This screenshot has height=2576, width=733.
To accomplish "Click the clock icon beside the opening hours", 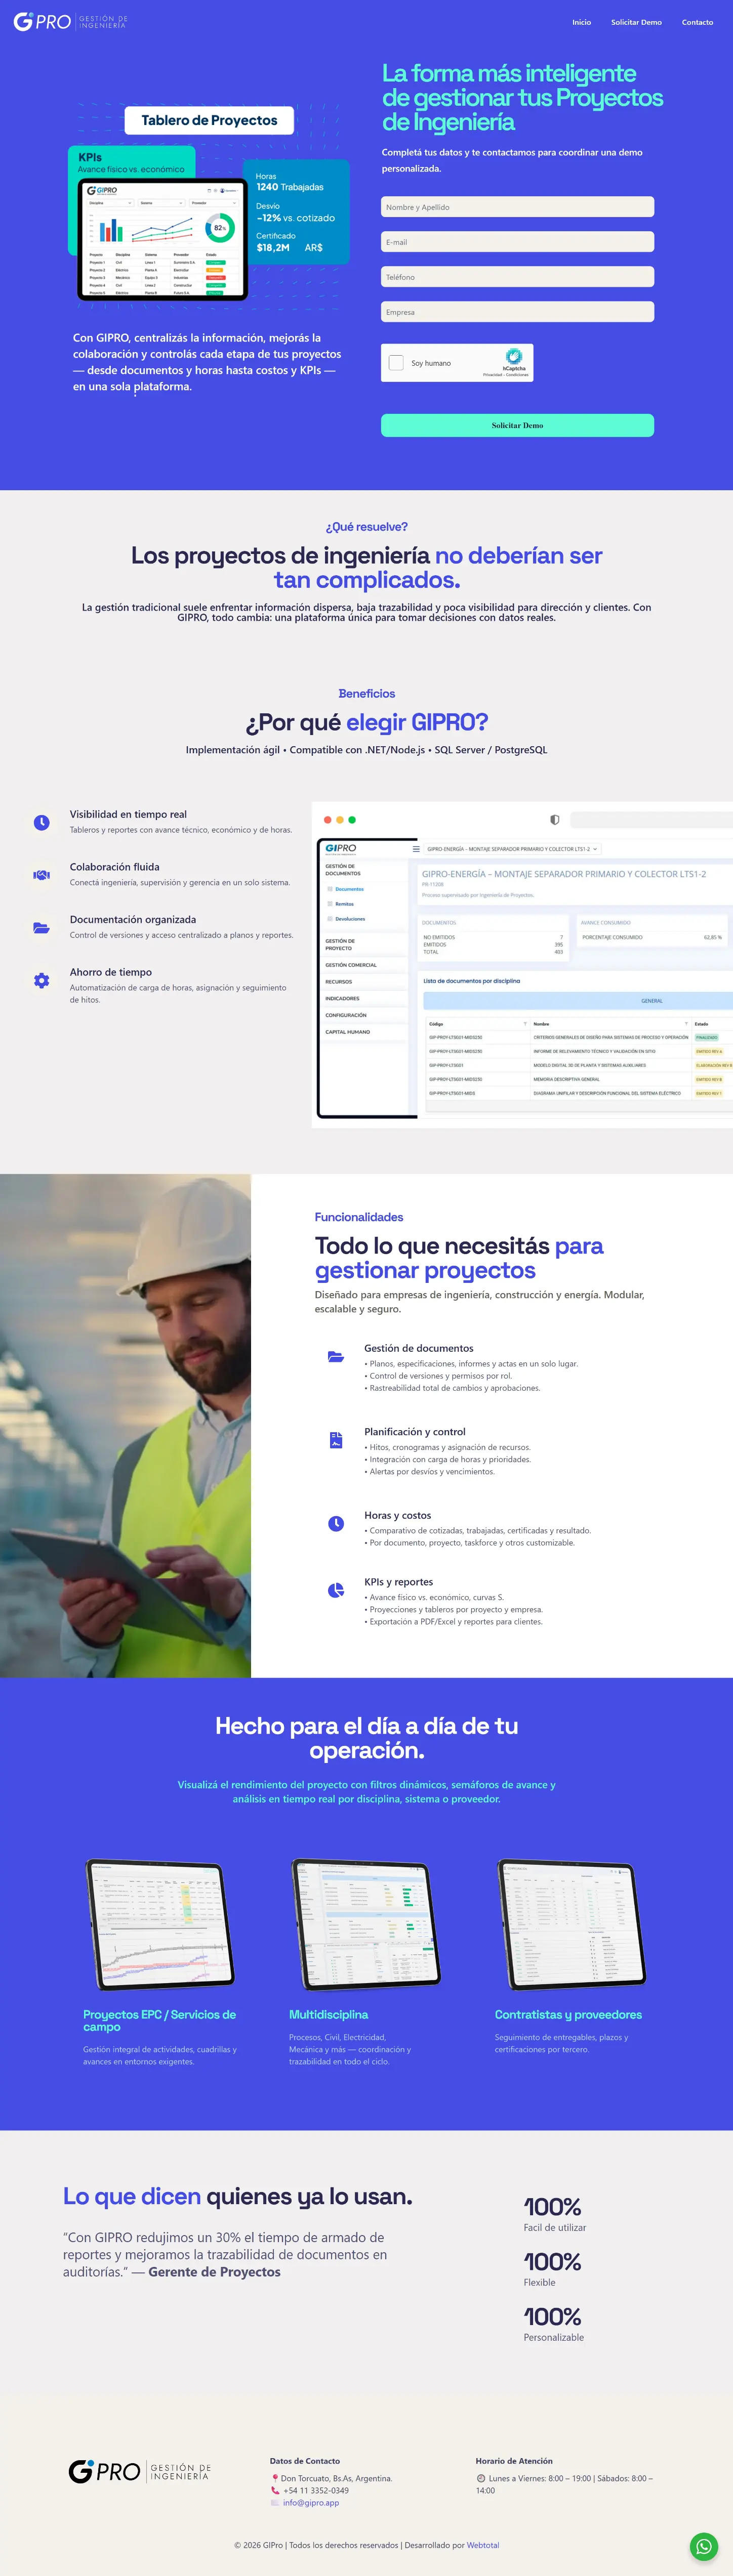I will (481, 2478).
